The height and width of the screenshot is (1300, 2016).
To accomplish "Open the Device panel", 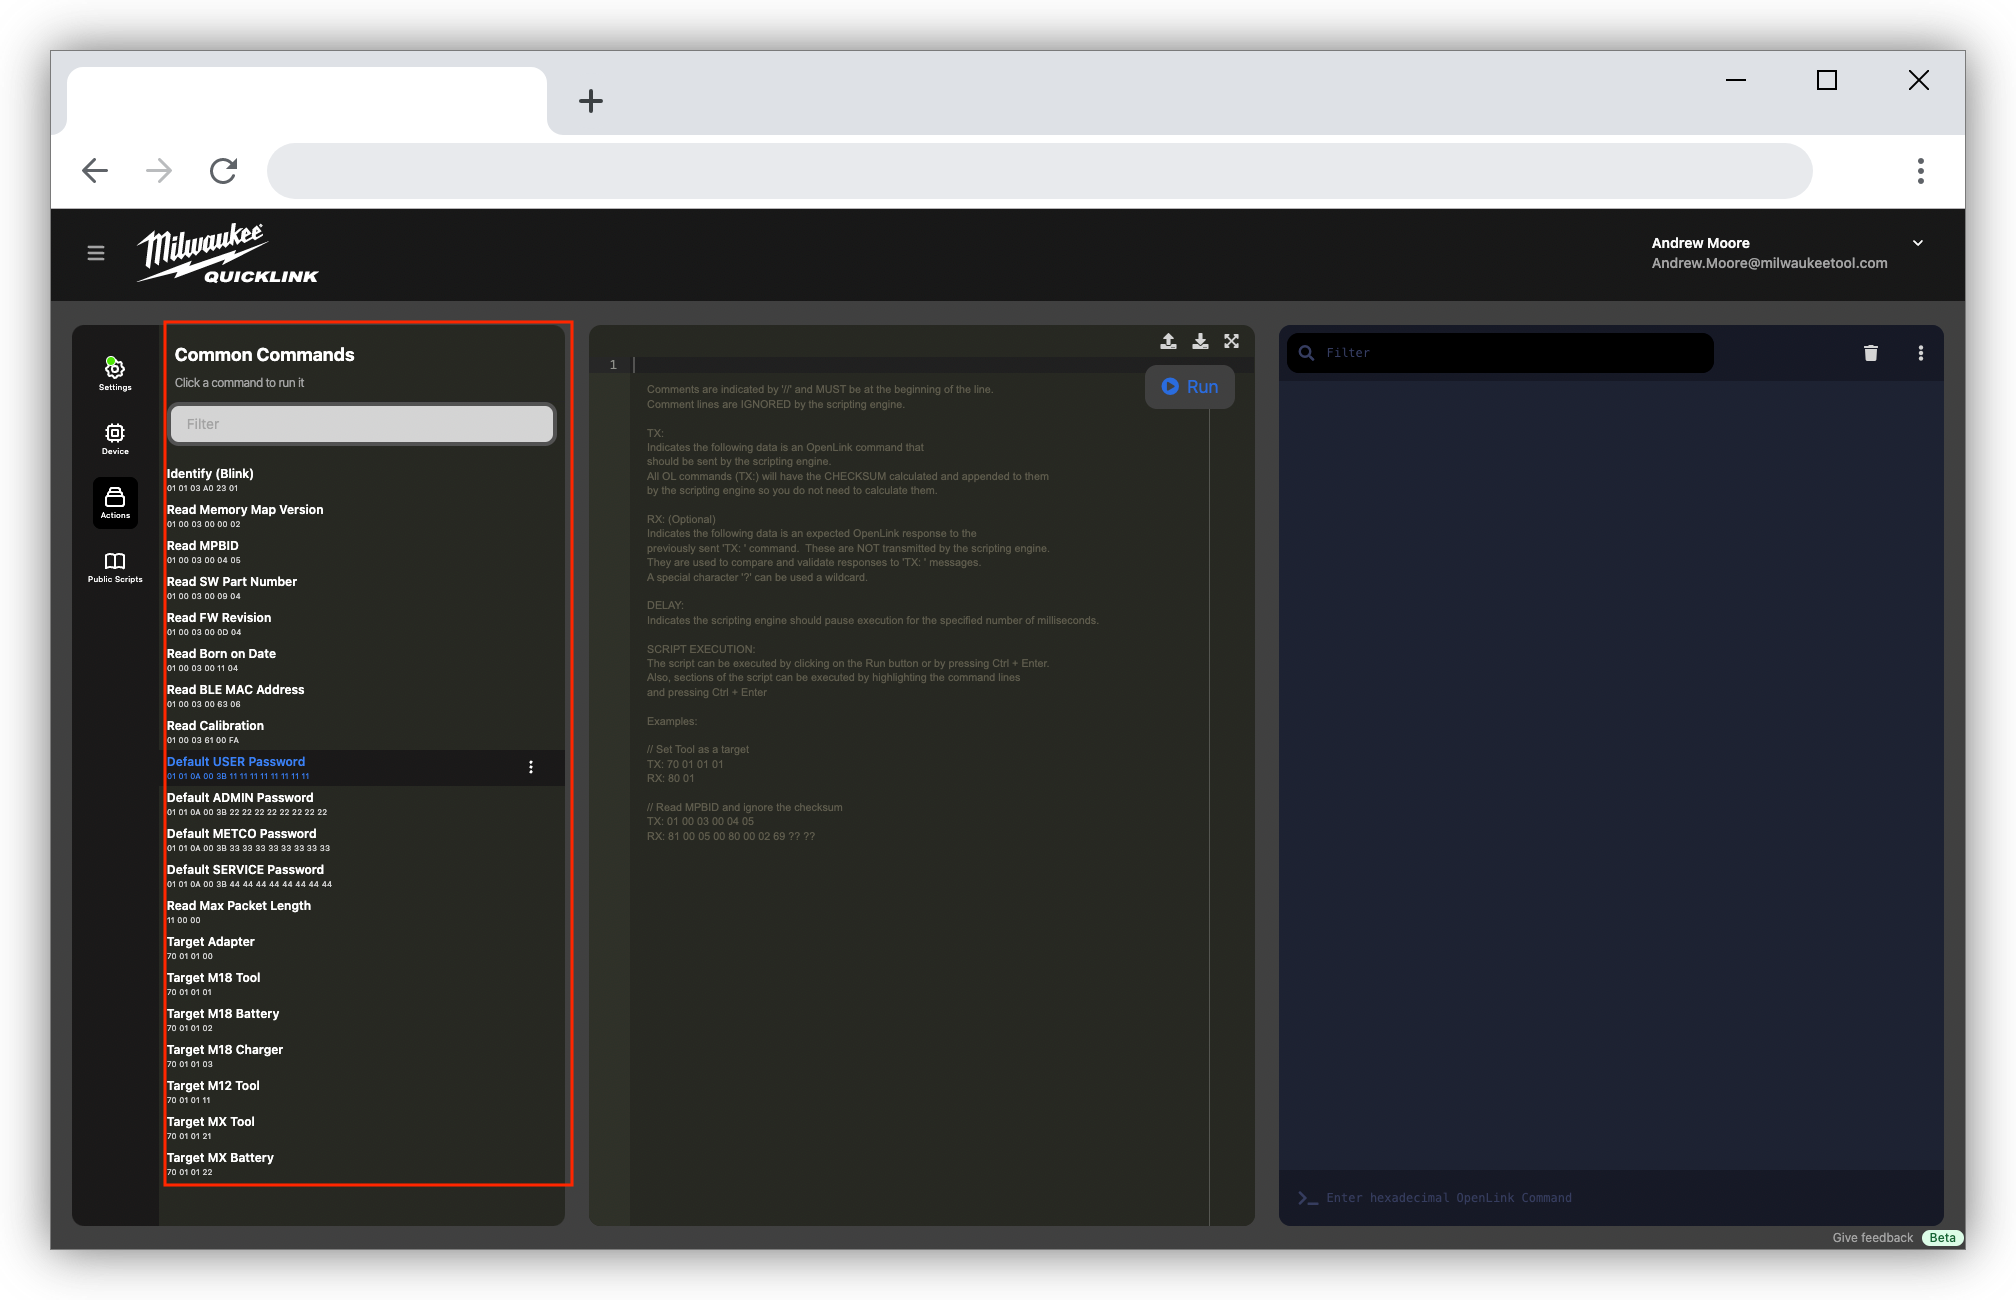I will [115, 438].
